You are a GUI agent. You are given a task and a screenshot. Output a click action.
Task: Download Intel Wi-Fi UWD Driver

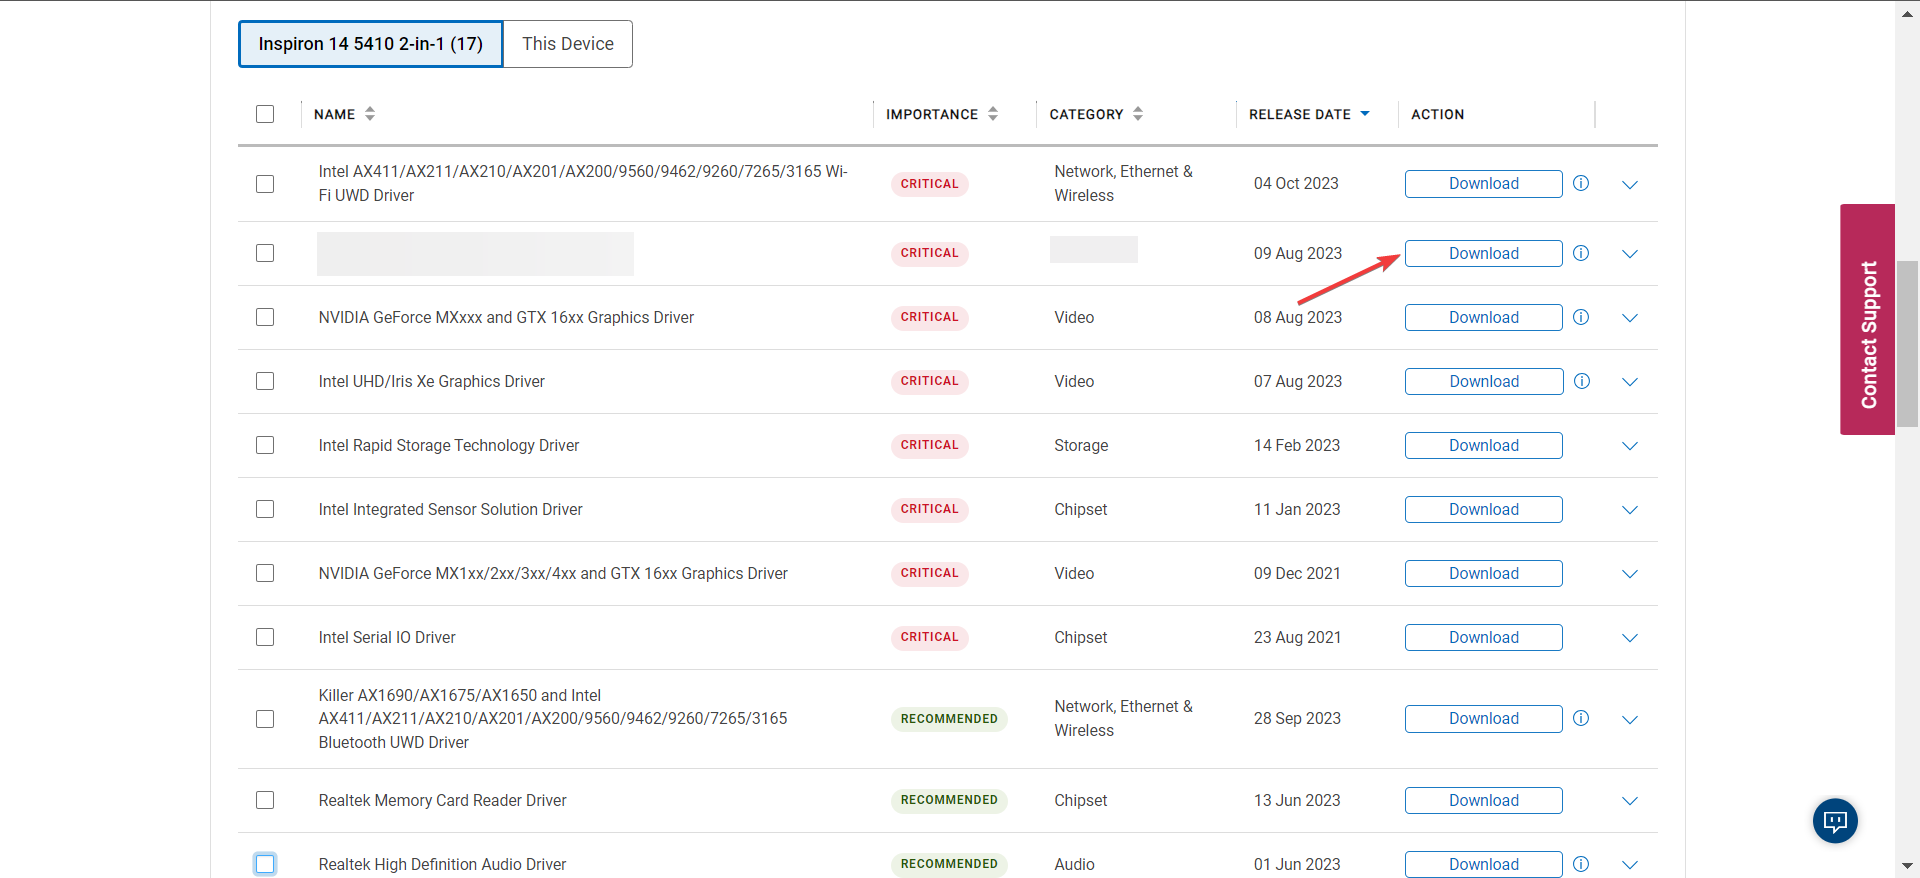point(1484,184)
